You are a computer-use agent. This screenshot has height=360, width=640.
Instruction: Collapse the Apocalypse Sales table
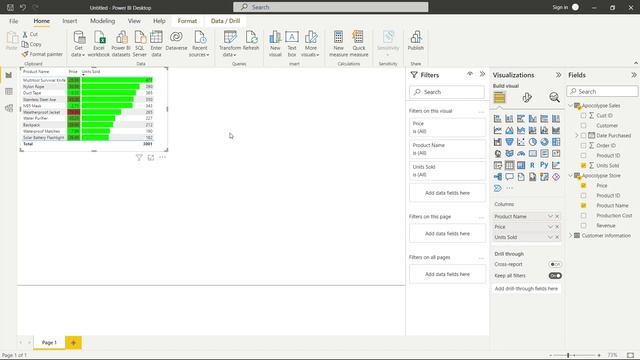pos(570,106)
